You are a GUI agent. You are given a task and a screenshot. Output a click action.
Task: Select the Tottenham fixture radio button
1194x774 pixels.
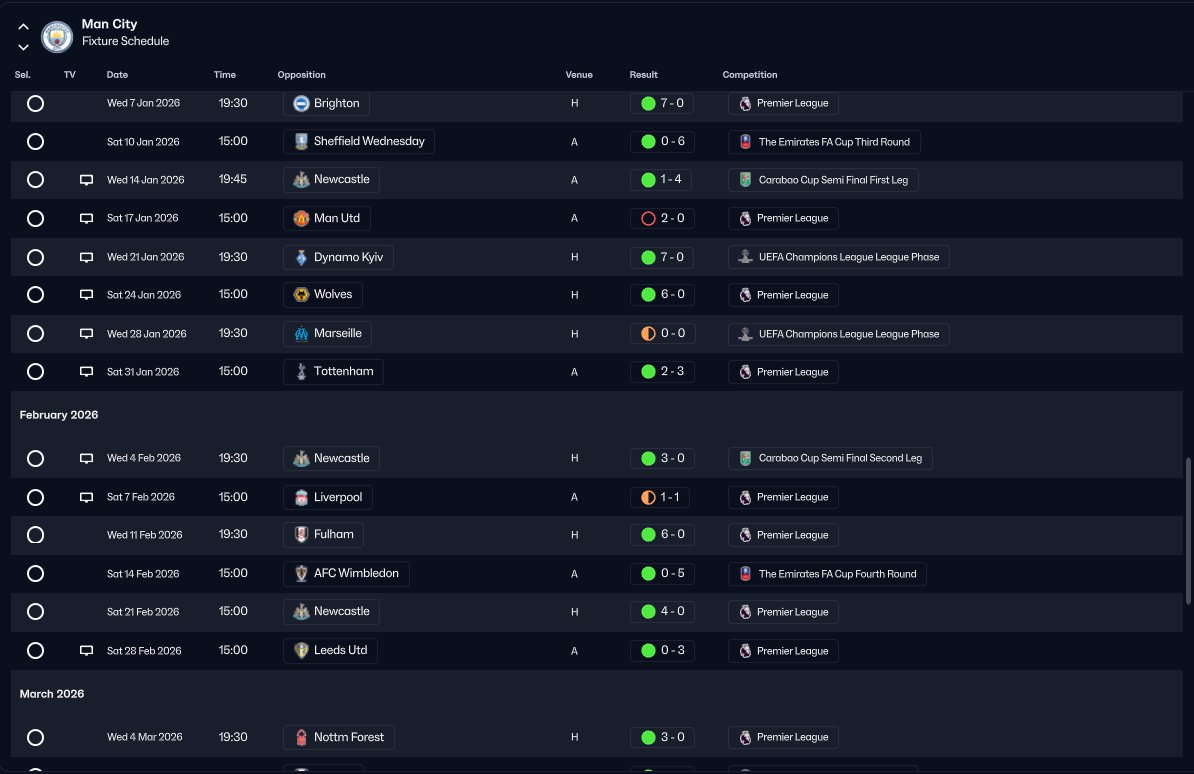coord(35,372)
